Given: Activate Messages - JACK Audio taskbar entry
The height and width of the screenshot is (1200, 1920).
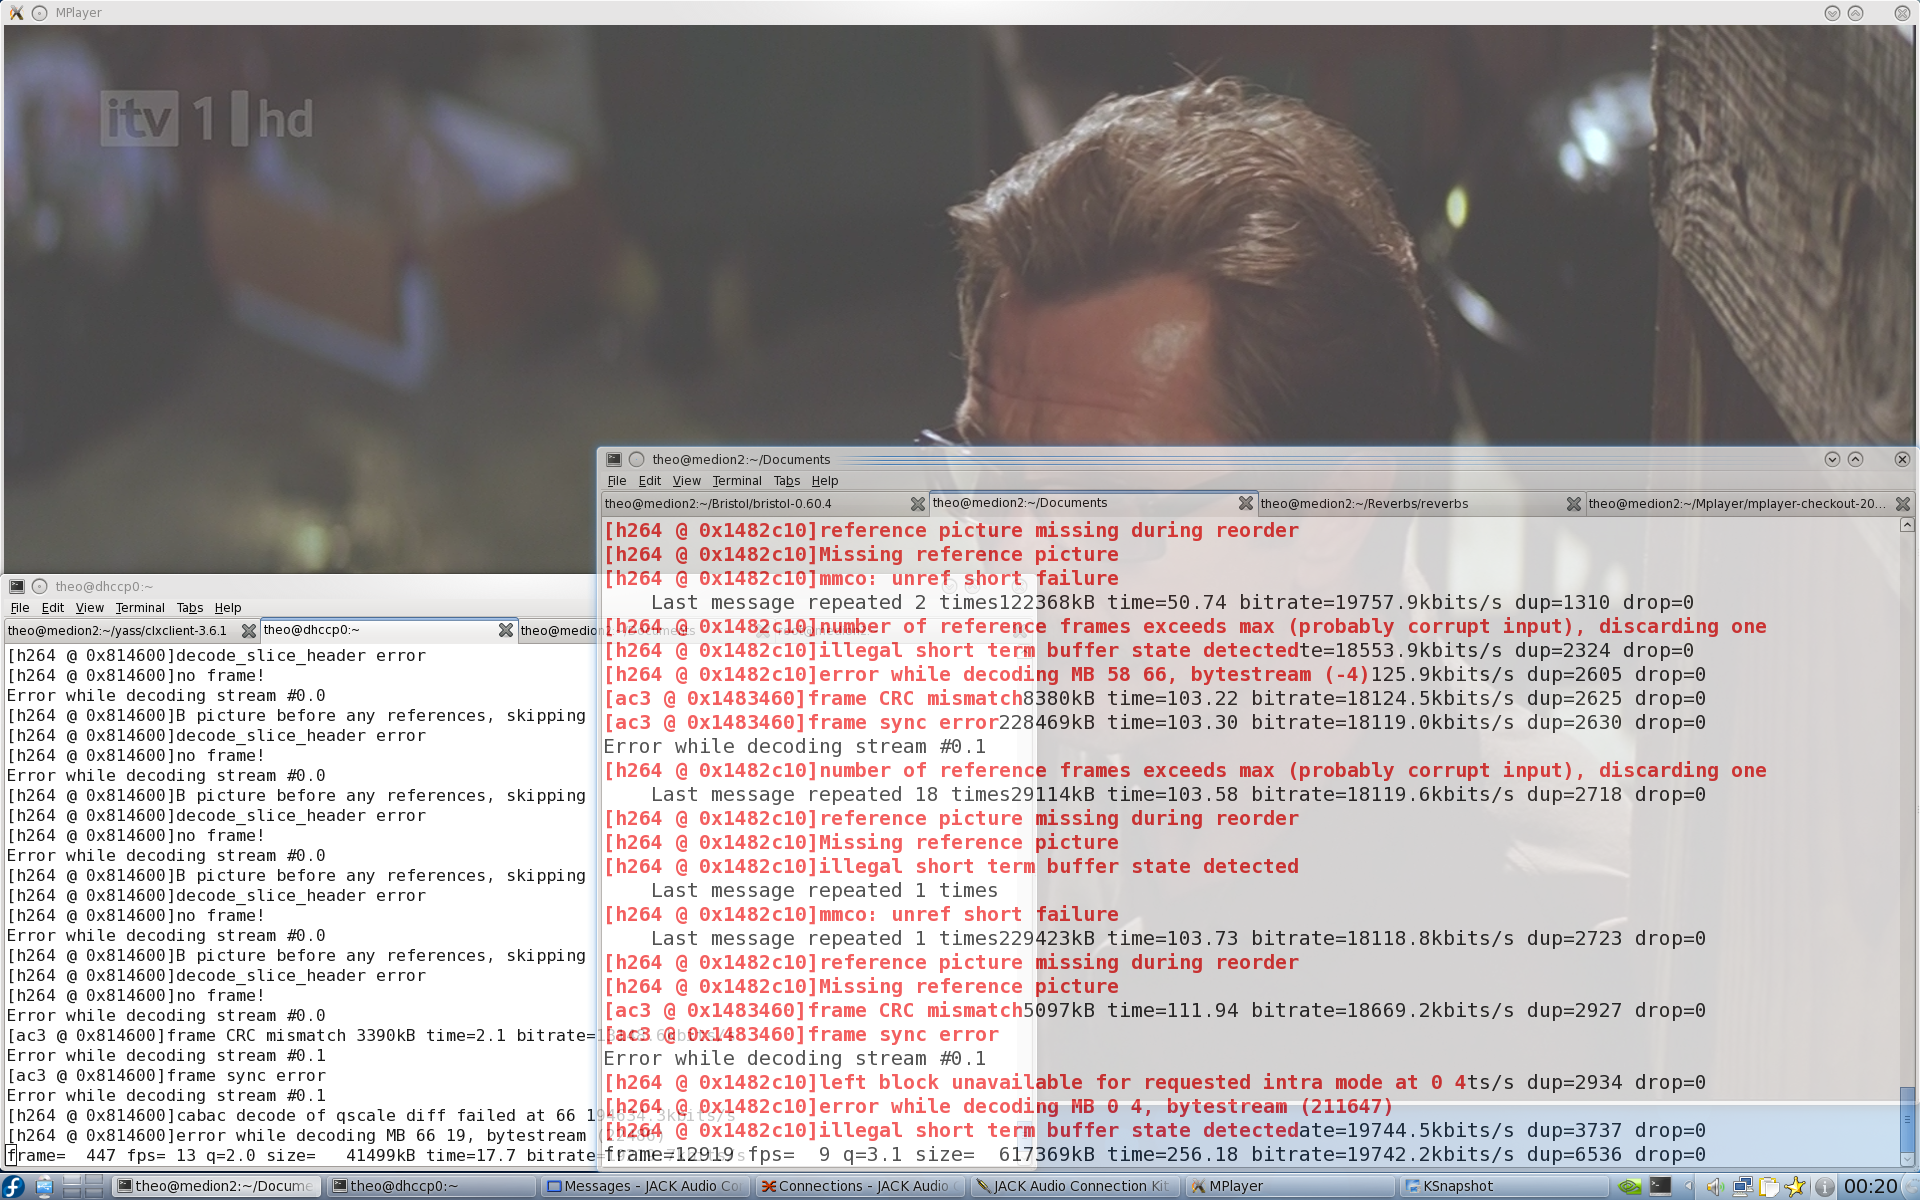Looking at the screenshot, I should click(646, 1186).
